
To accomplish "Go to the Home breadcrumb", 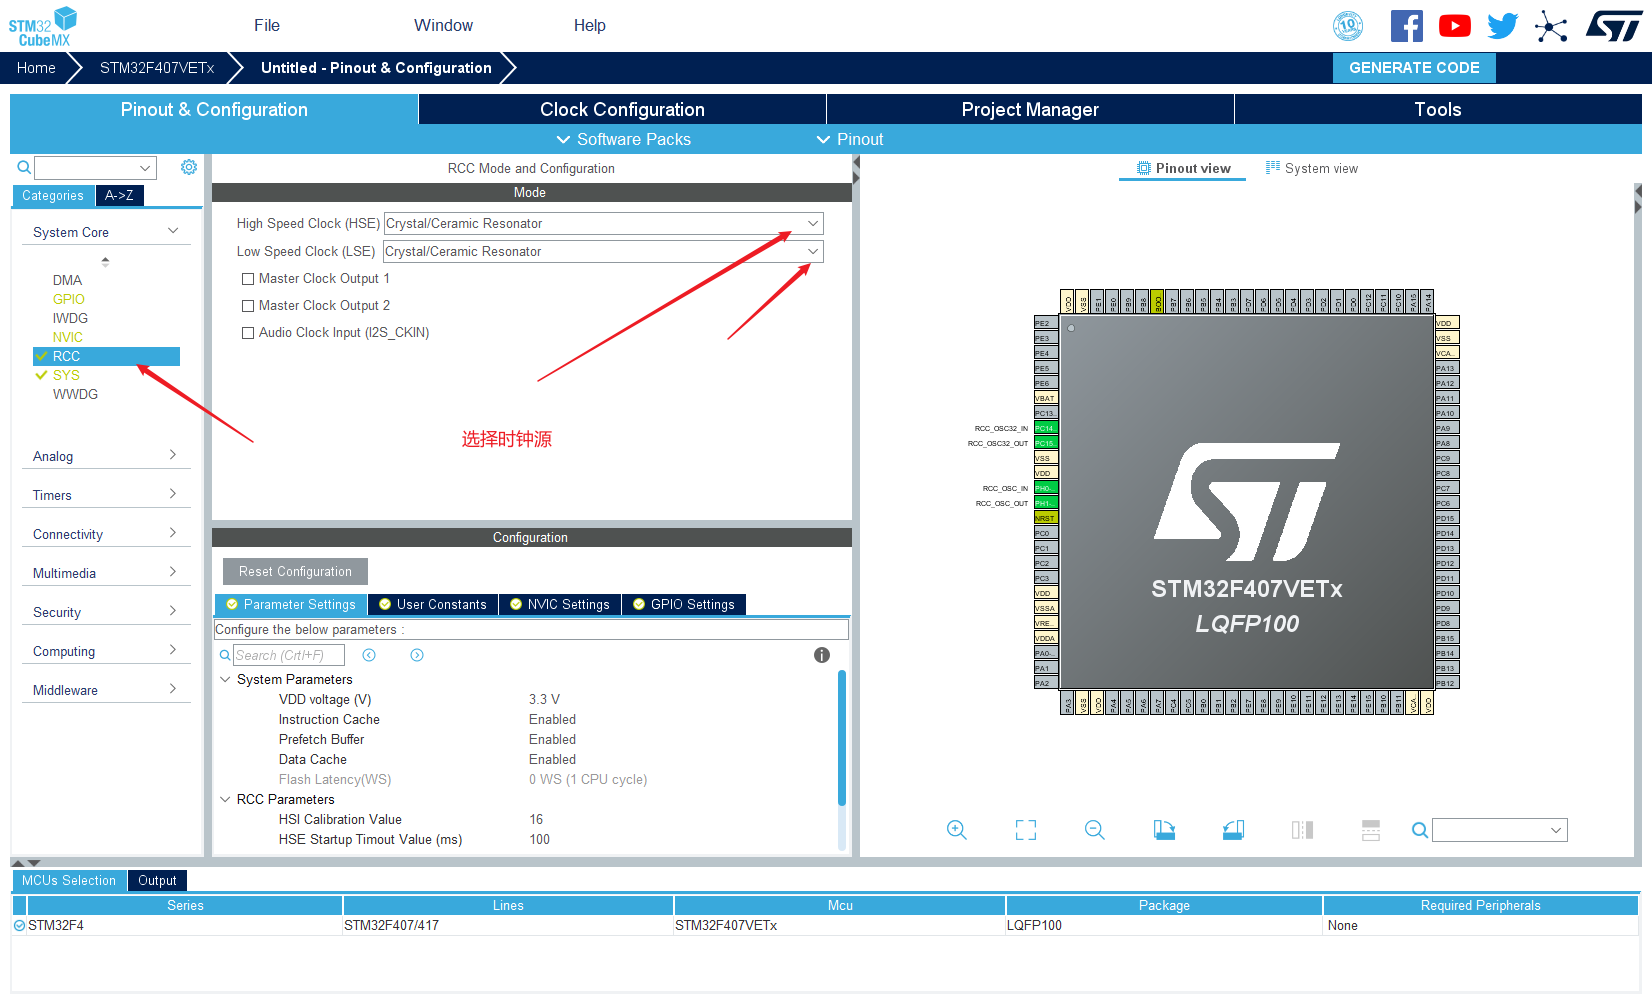I will [x=36, y=68].
